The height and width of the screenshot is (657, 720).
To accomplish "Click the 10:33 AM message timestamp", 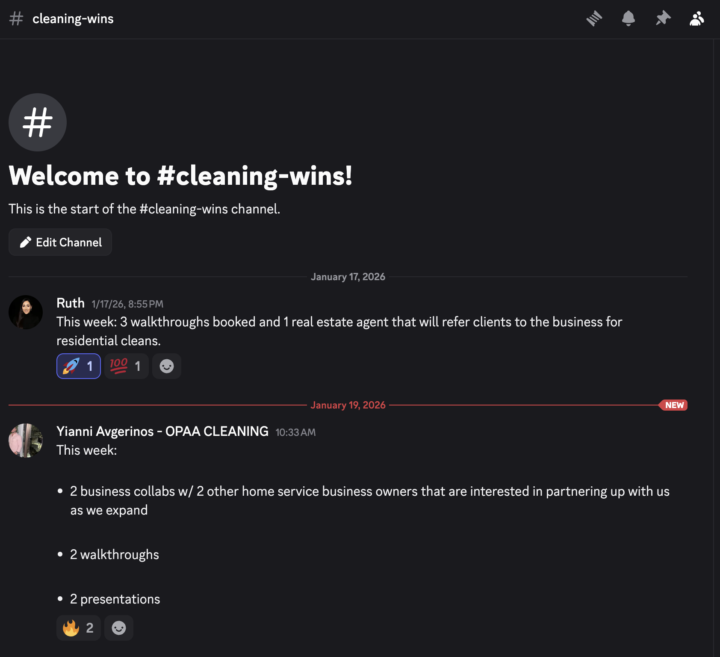I will 295,432.
